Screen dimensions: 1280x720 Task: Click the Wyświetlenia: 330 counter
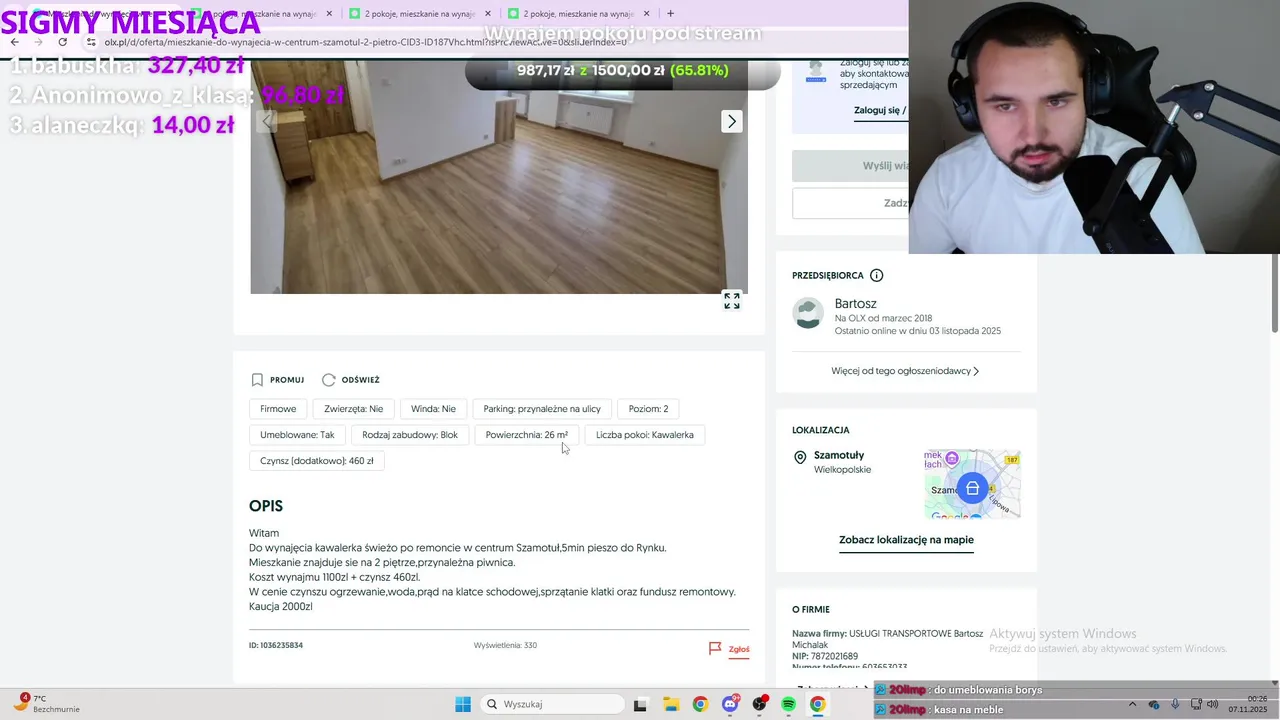[505, 646]
